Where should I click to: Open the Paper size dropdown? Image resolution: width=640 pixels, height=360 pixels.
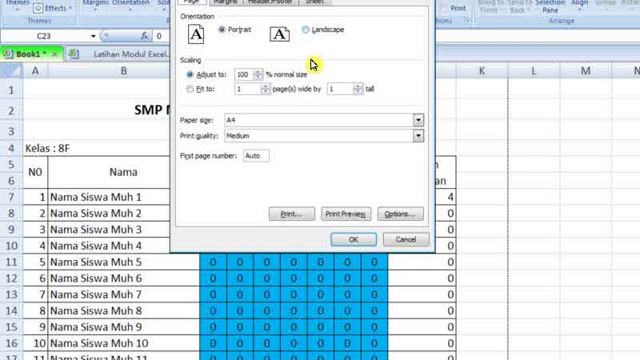point(418,120)
